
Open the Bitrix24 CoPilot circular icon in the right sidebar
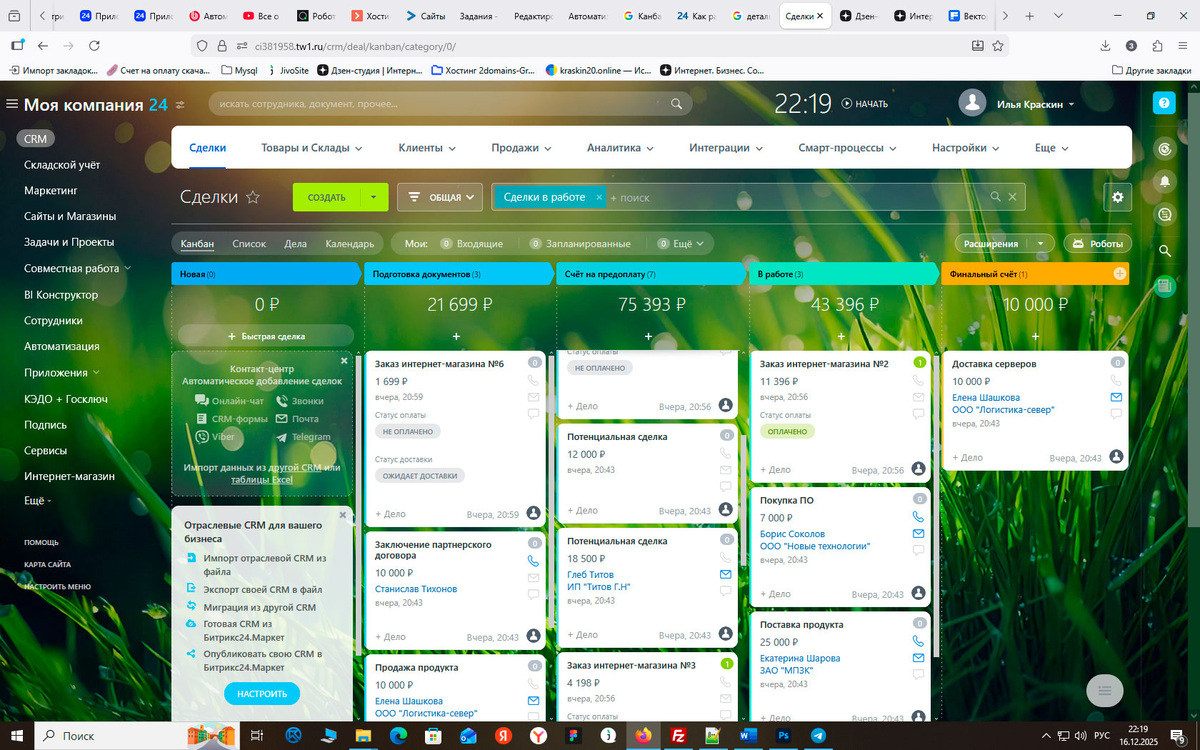pyautogui.click(x=1164, y=148)
